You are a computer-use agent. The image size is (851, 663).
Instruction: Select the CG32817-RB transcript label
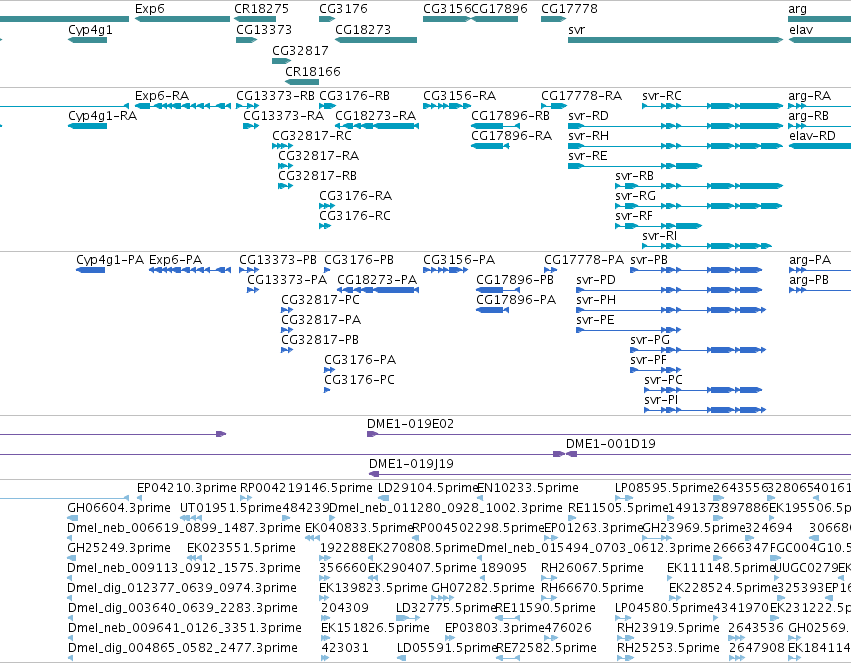pyautogui.click(x=317, y=175)
